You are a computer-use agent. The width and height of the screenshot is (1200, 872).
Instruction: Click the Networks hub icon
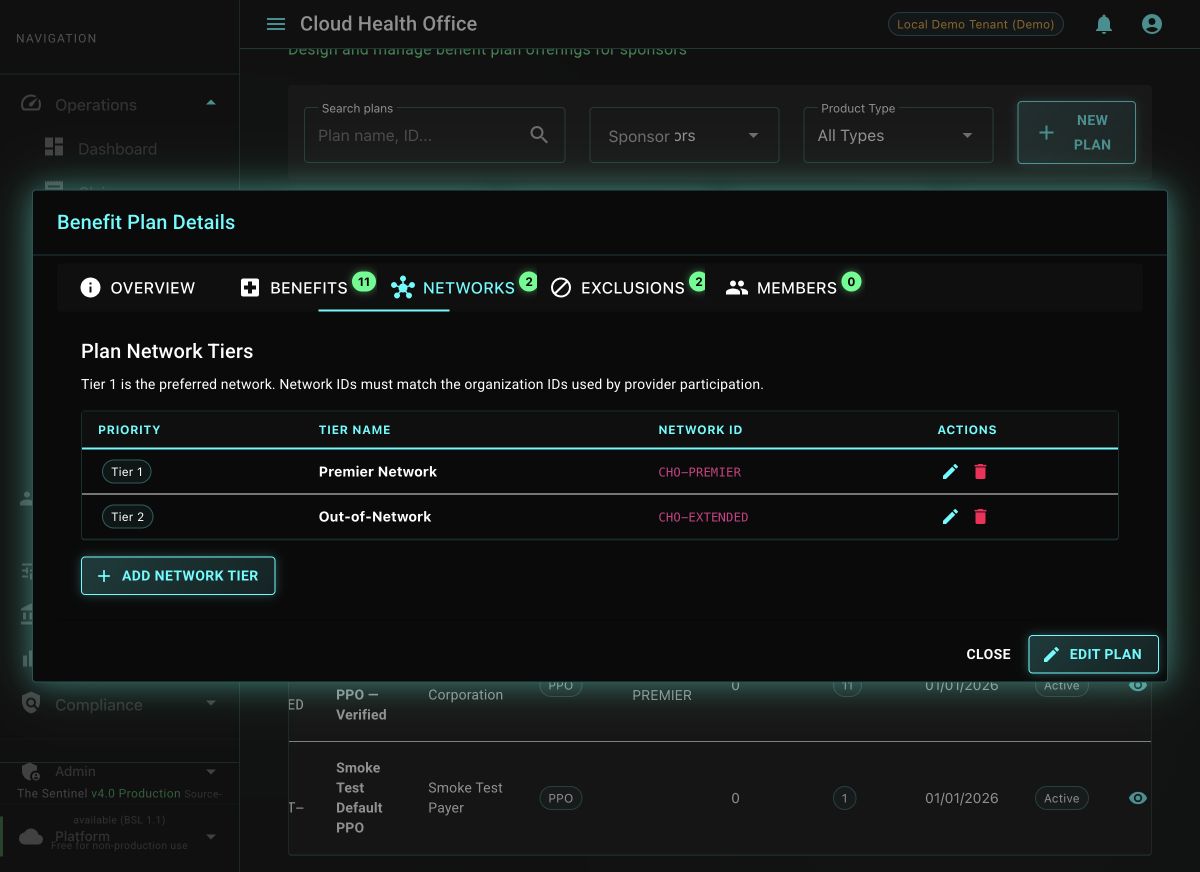pos(402,288)
